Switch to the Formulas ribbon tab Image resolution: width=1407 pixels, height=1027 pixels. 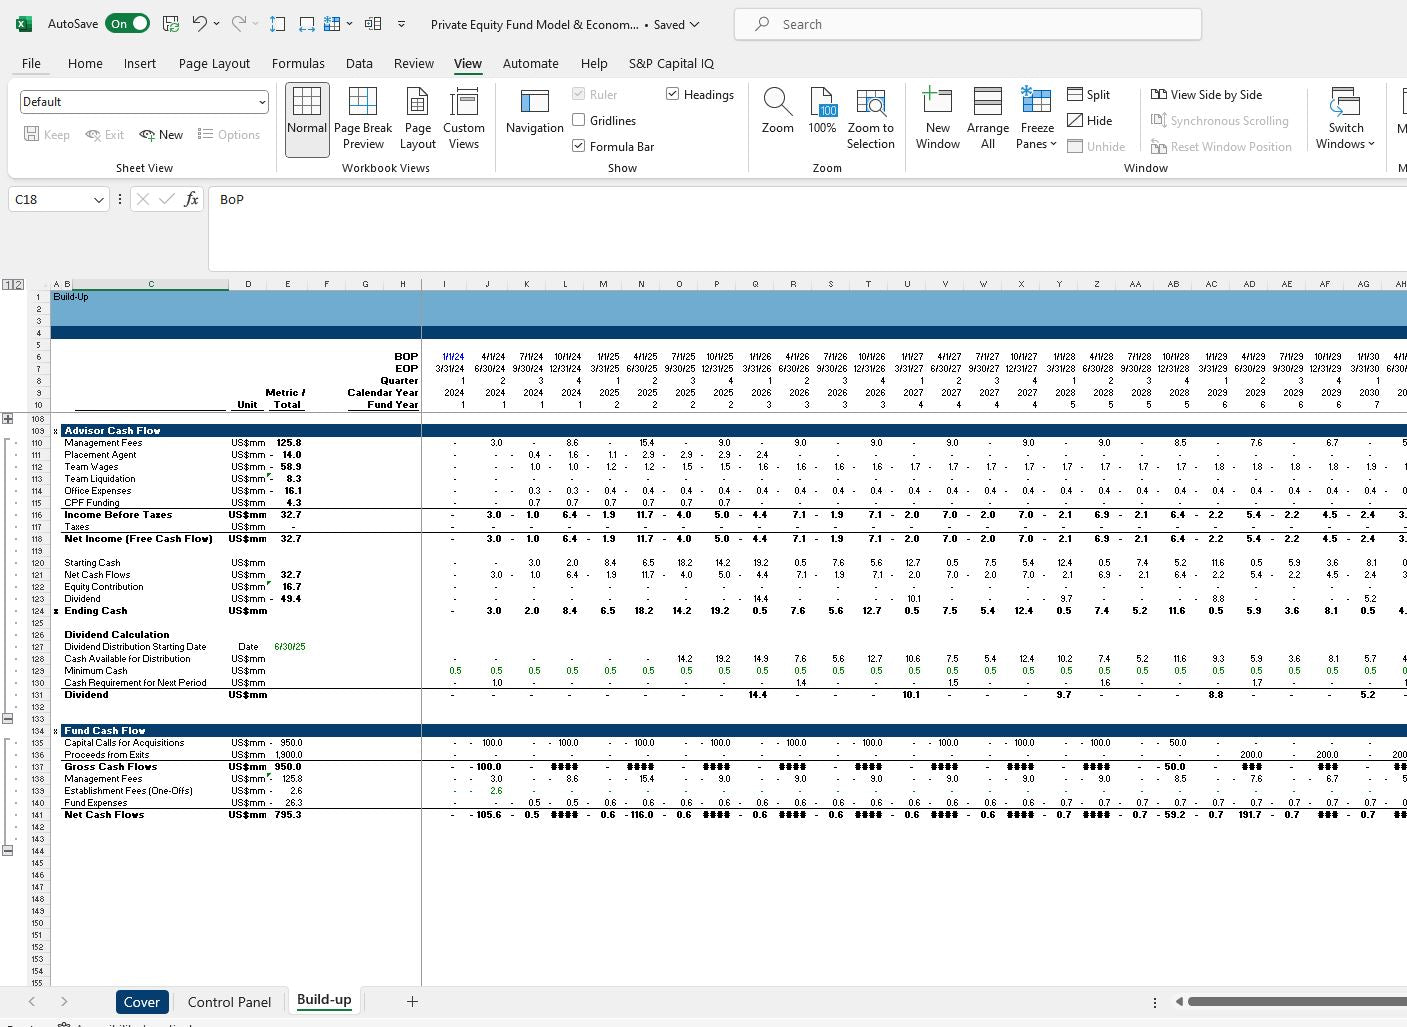pos(298,63)
